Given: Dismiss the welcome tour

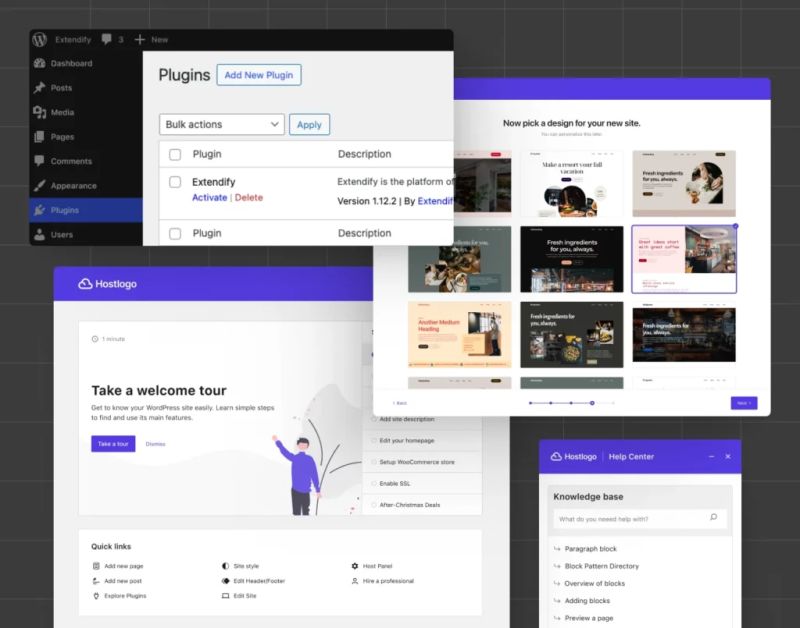Looking at the screenshot, I should (156, 444).
